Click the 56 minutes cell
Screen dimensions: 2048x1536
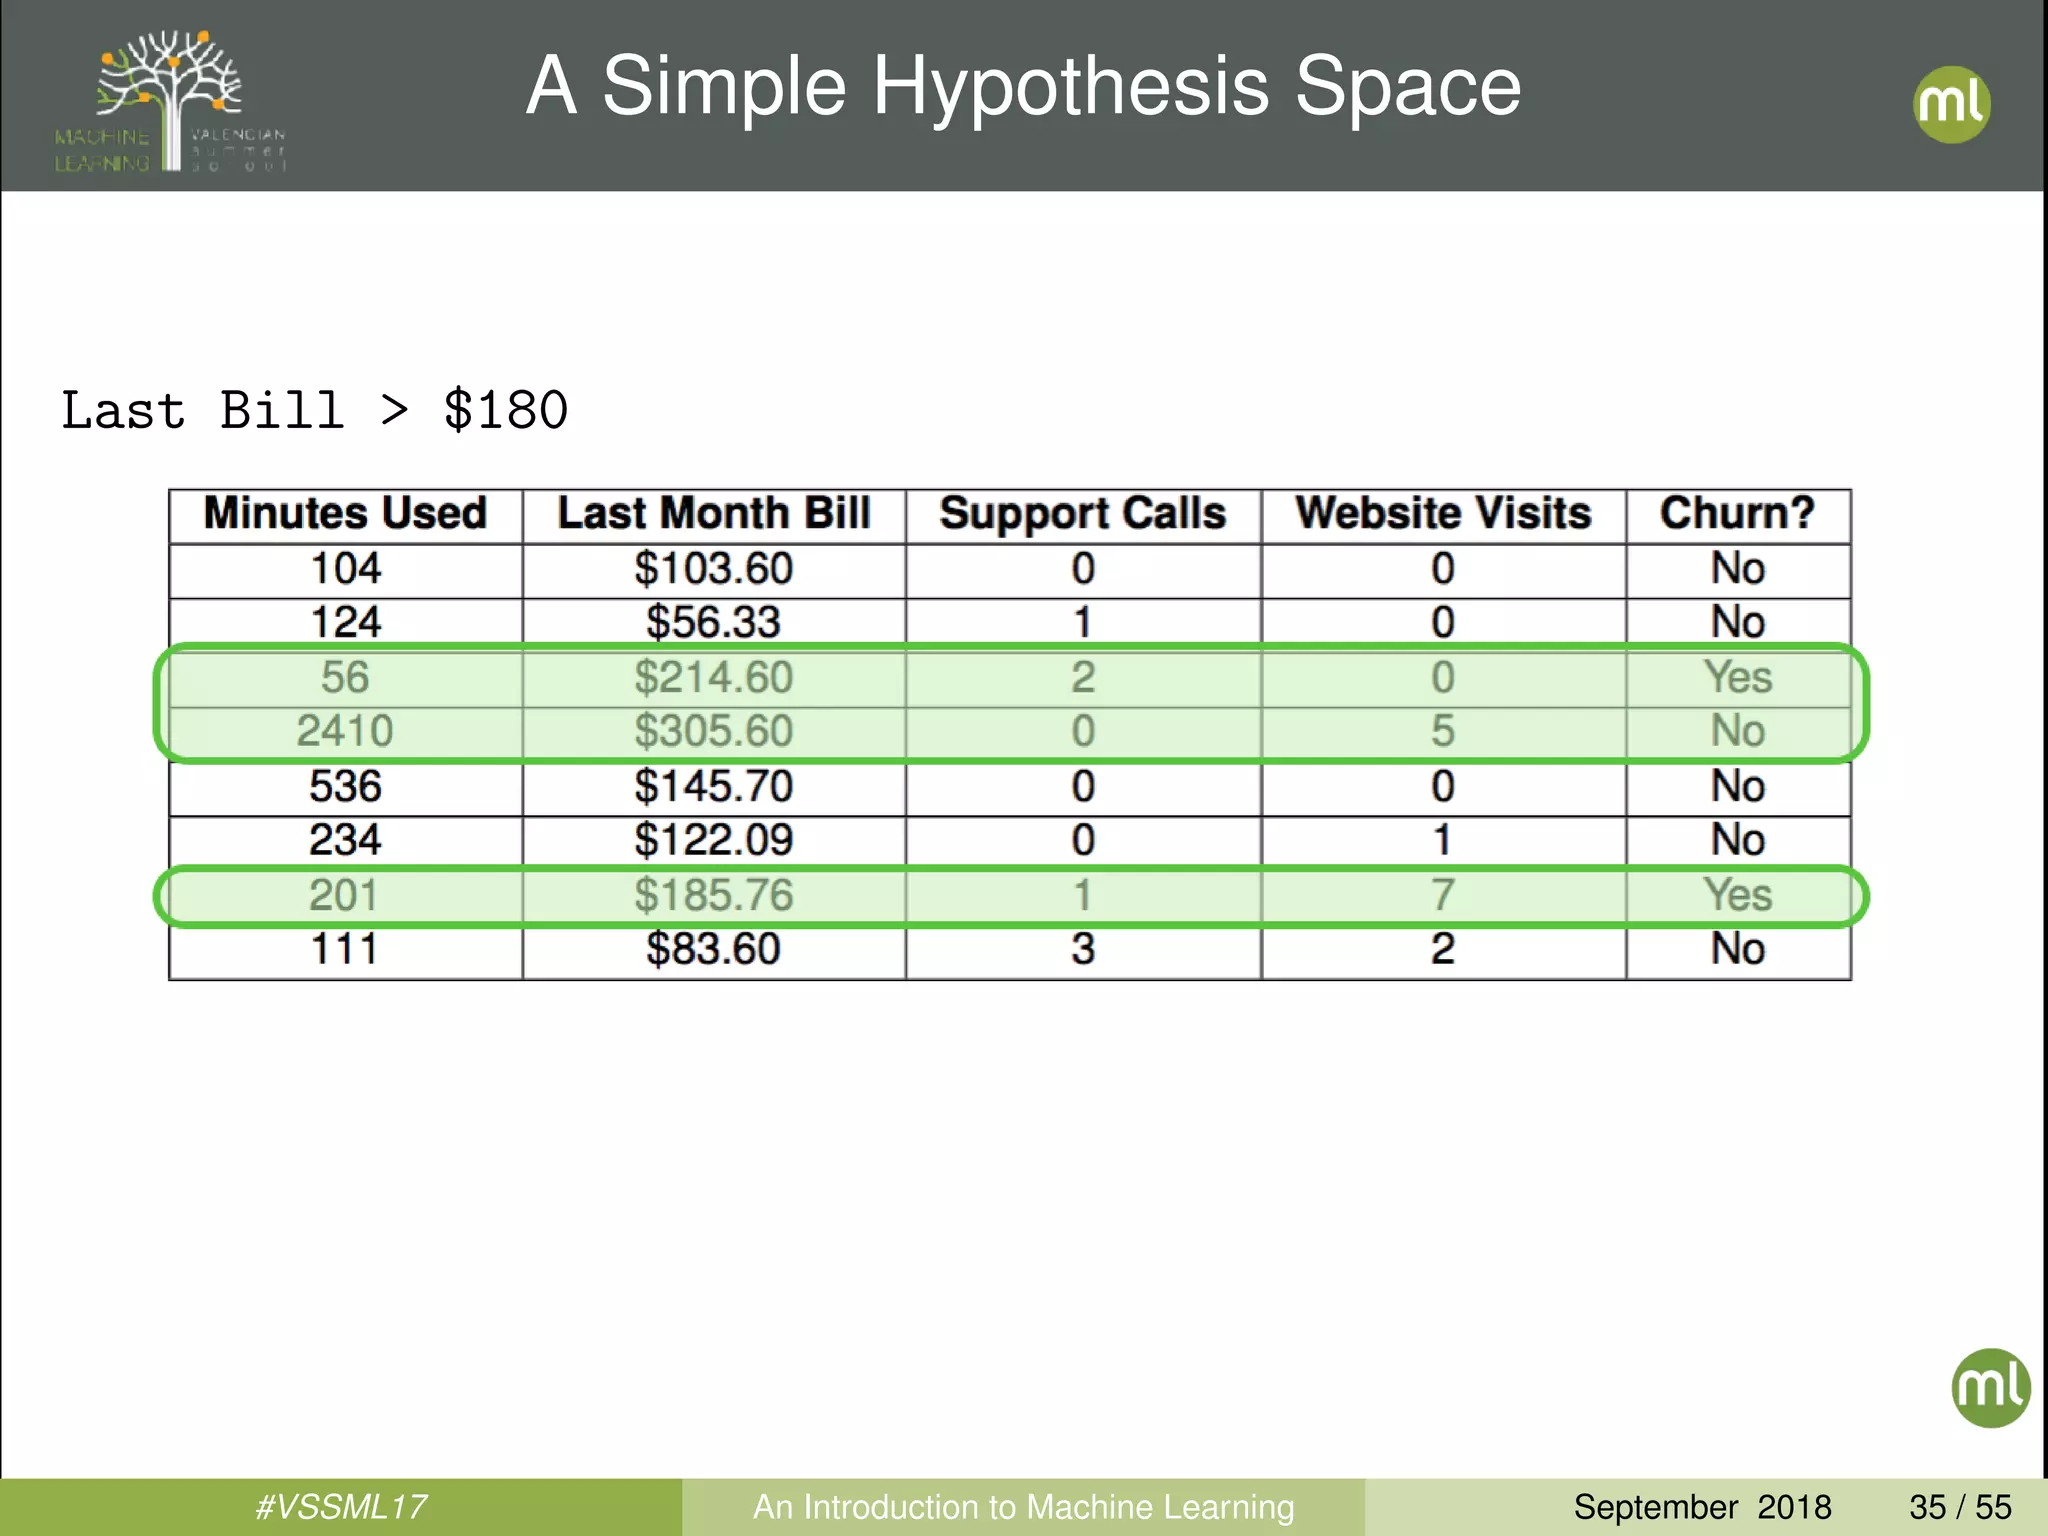346,678
